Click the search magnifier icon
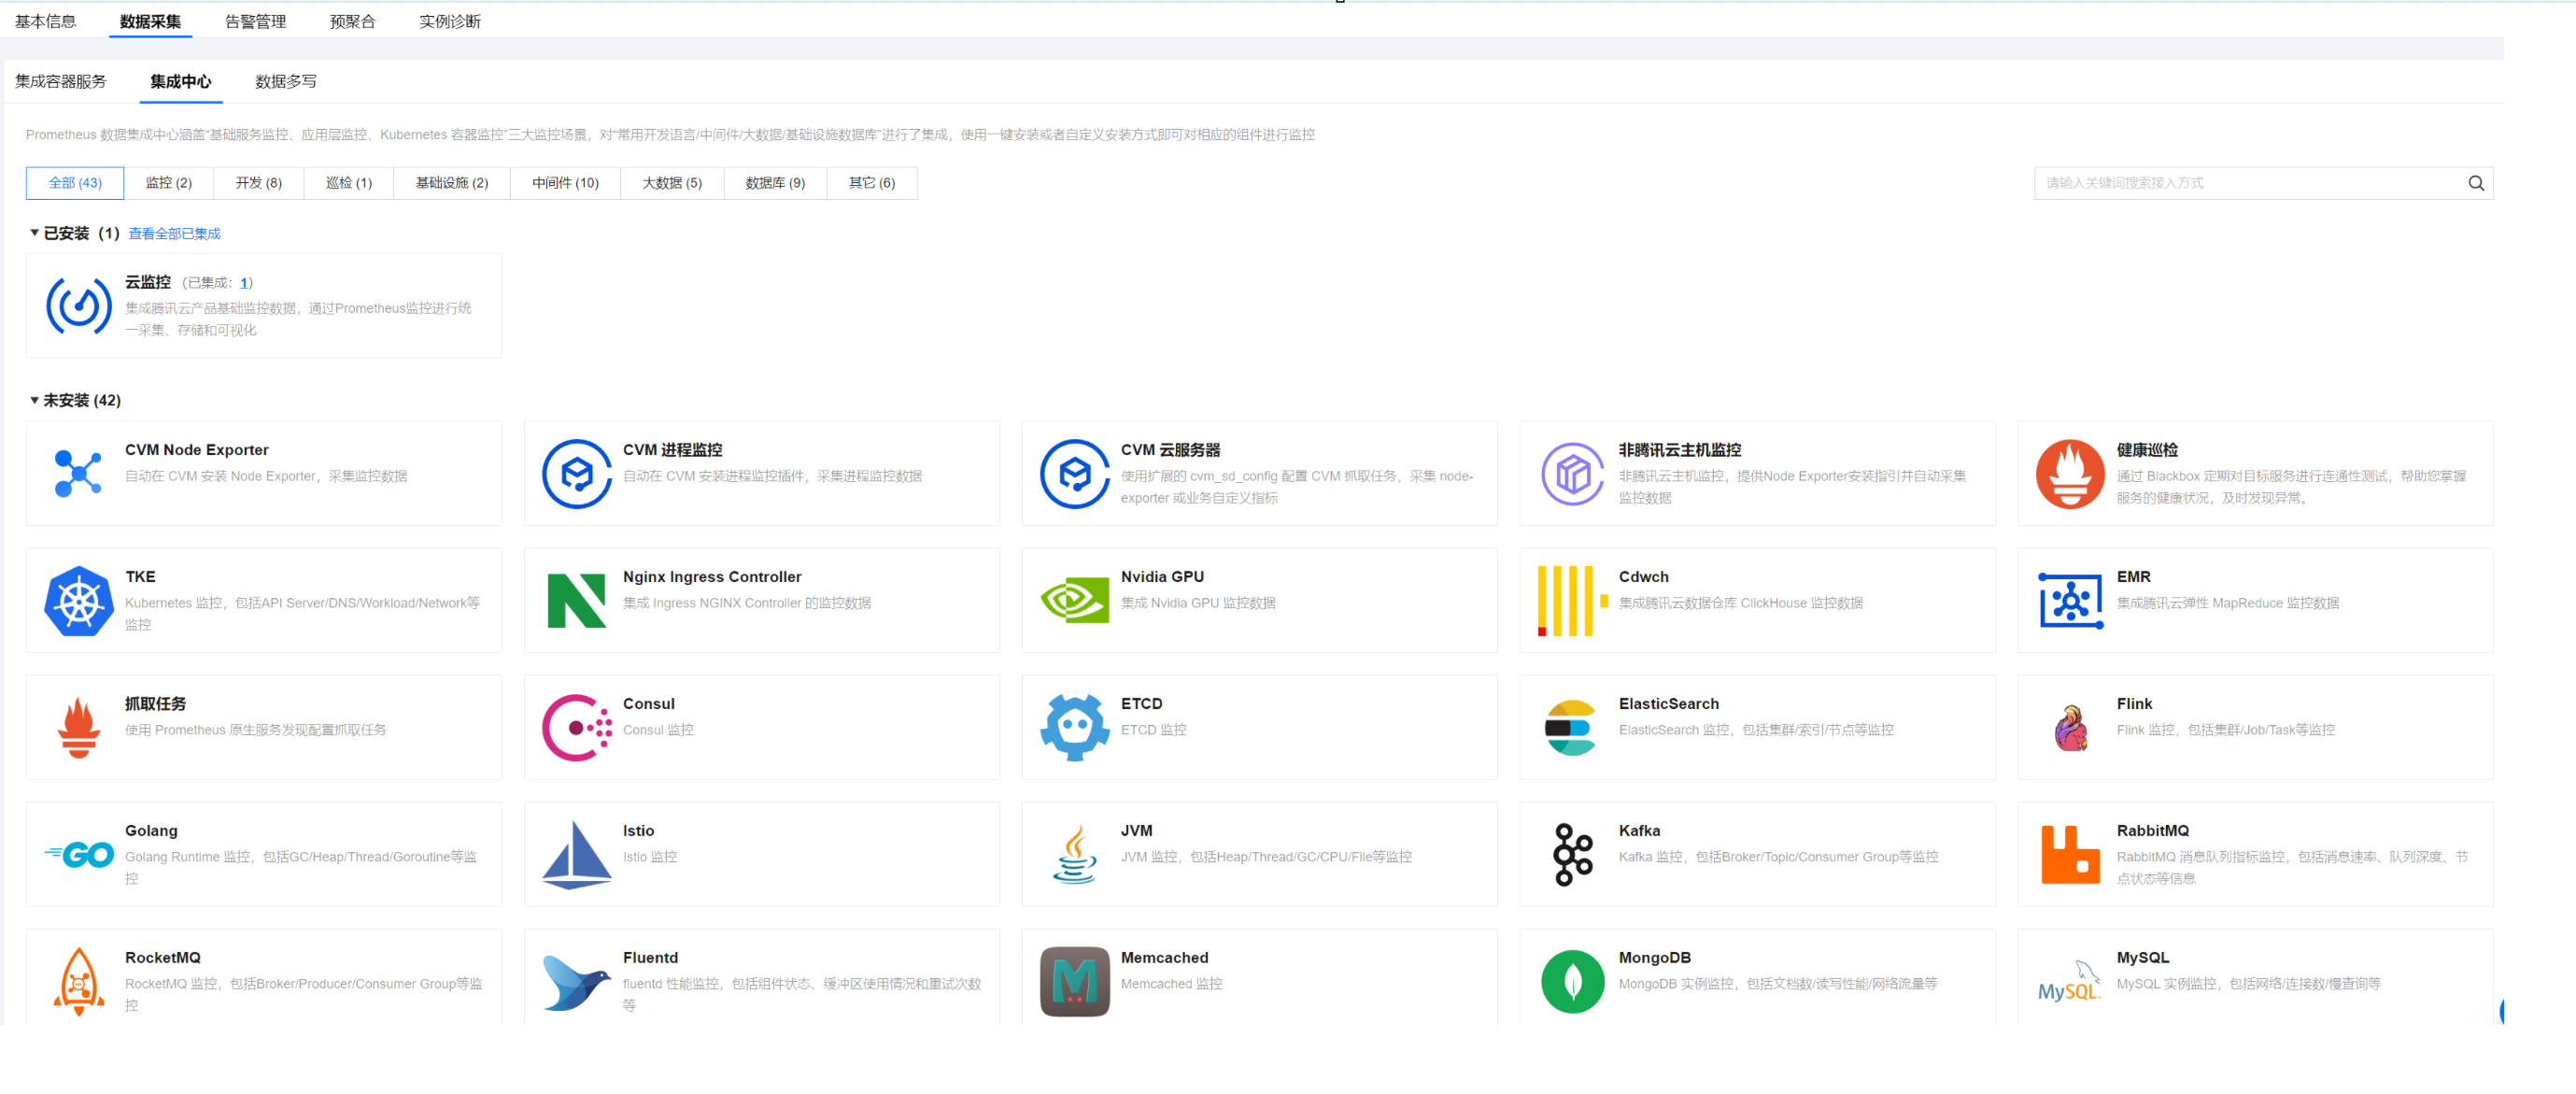Screen dimensions: 2576x1094 [2475, 183]
